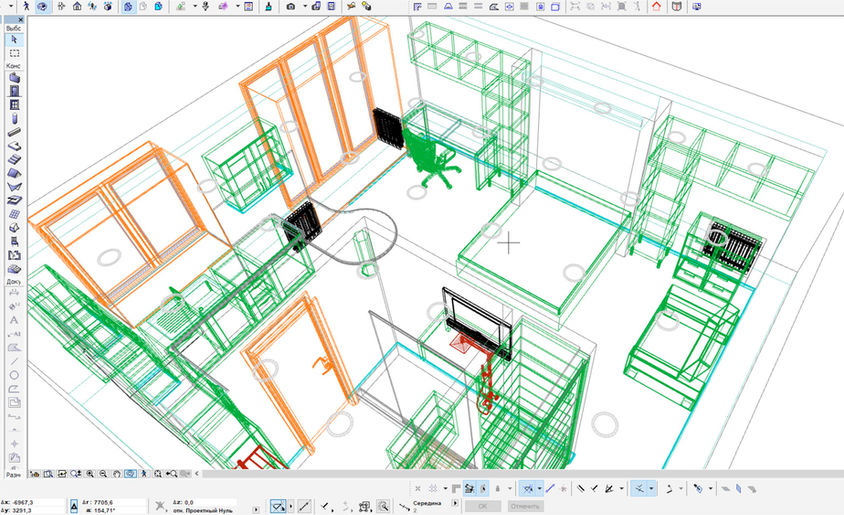Click the OK button
844x515 pixels.
[x=482, y=506]
